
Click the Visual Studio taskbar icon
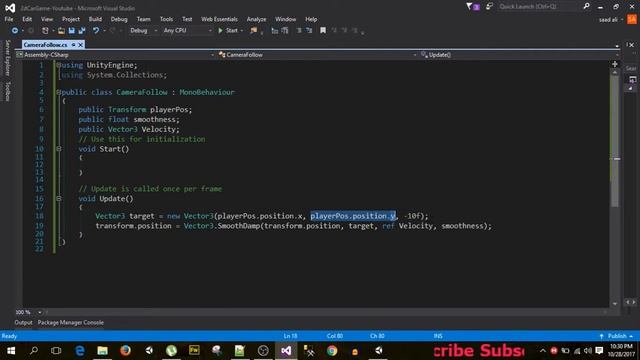tap(286, 351)
